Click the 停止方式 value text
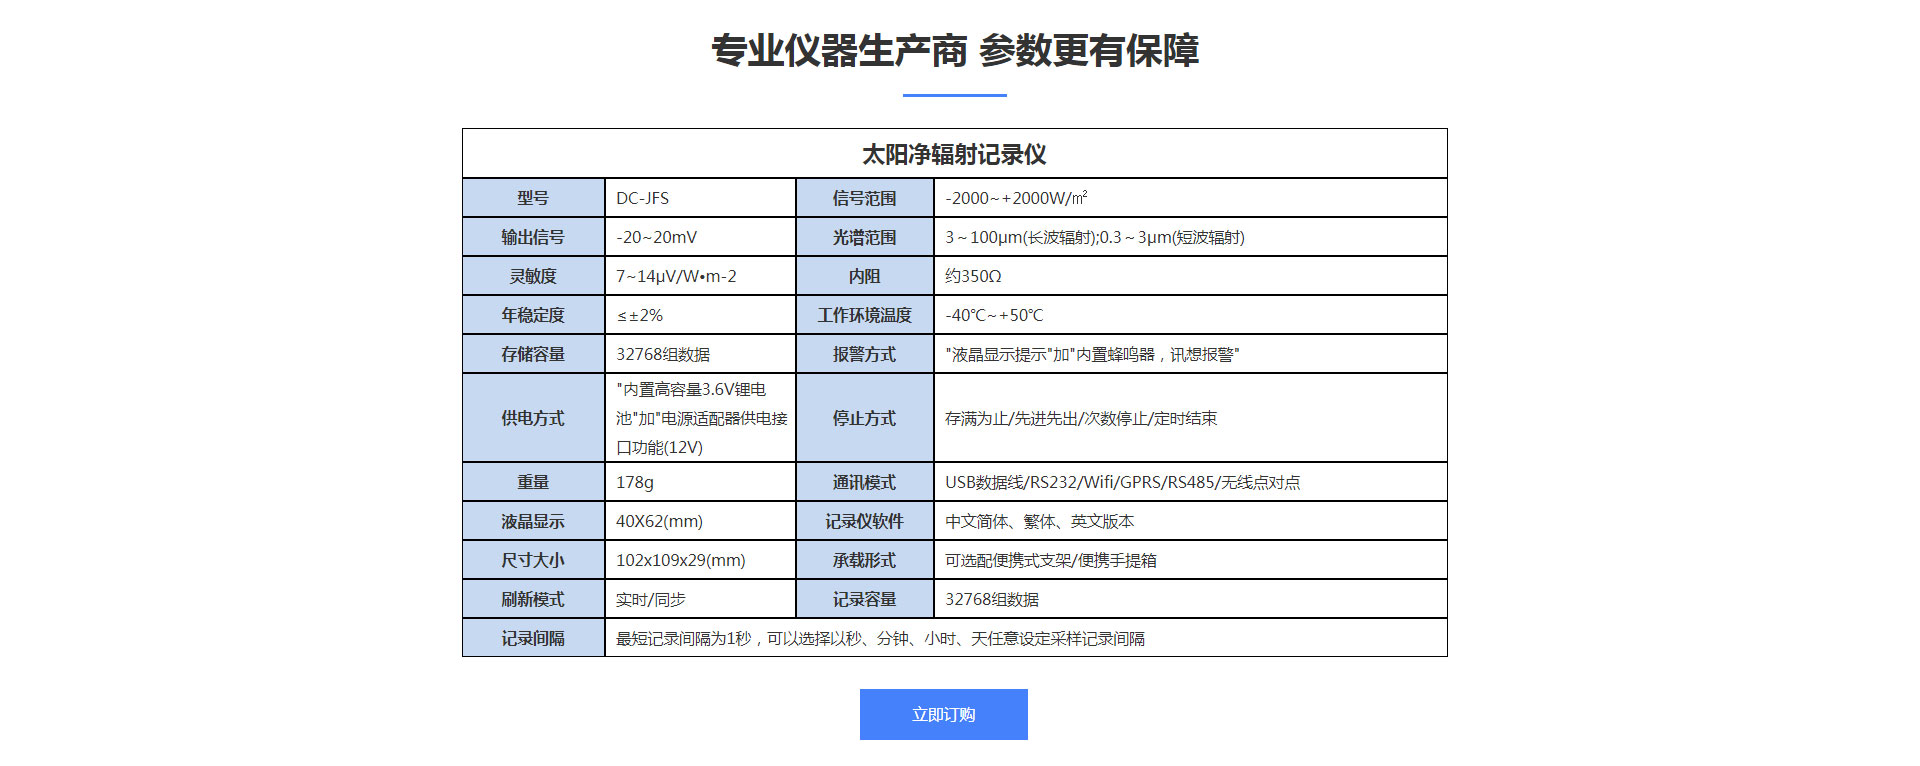Viewport: 1920px width, 766px height. tap(1080, 418)
